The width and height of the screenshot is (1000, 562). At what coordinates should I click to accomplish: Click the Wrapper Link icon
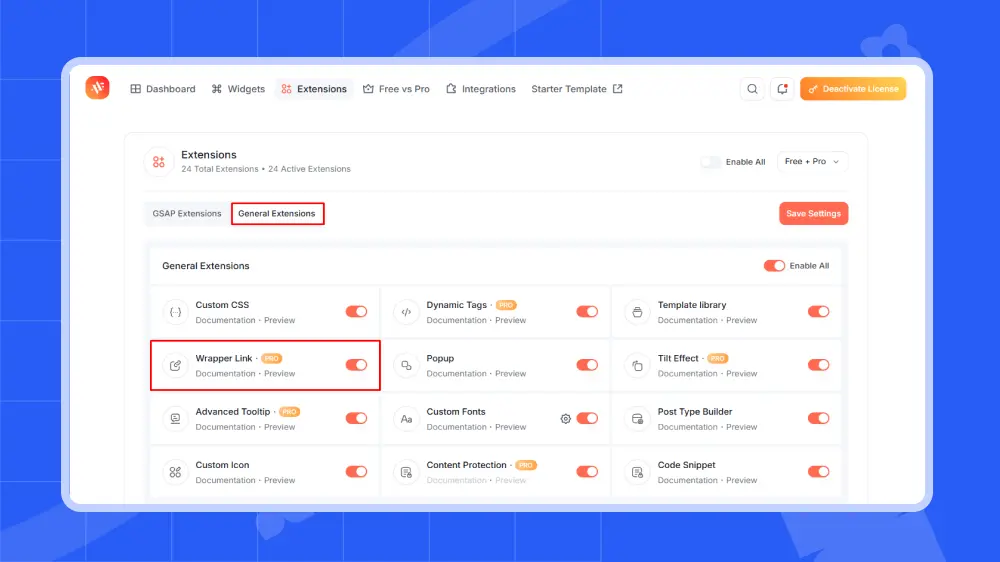[175, 366]
